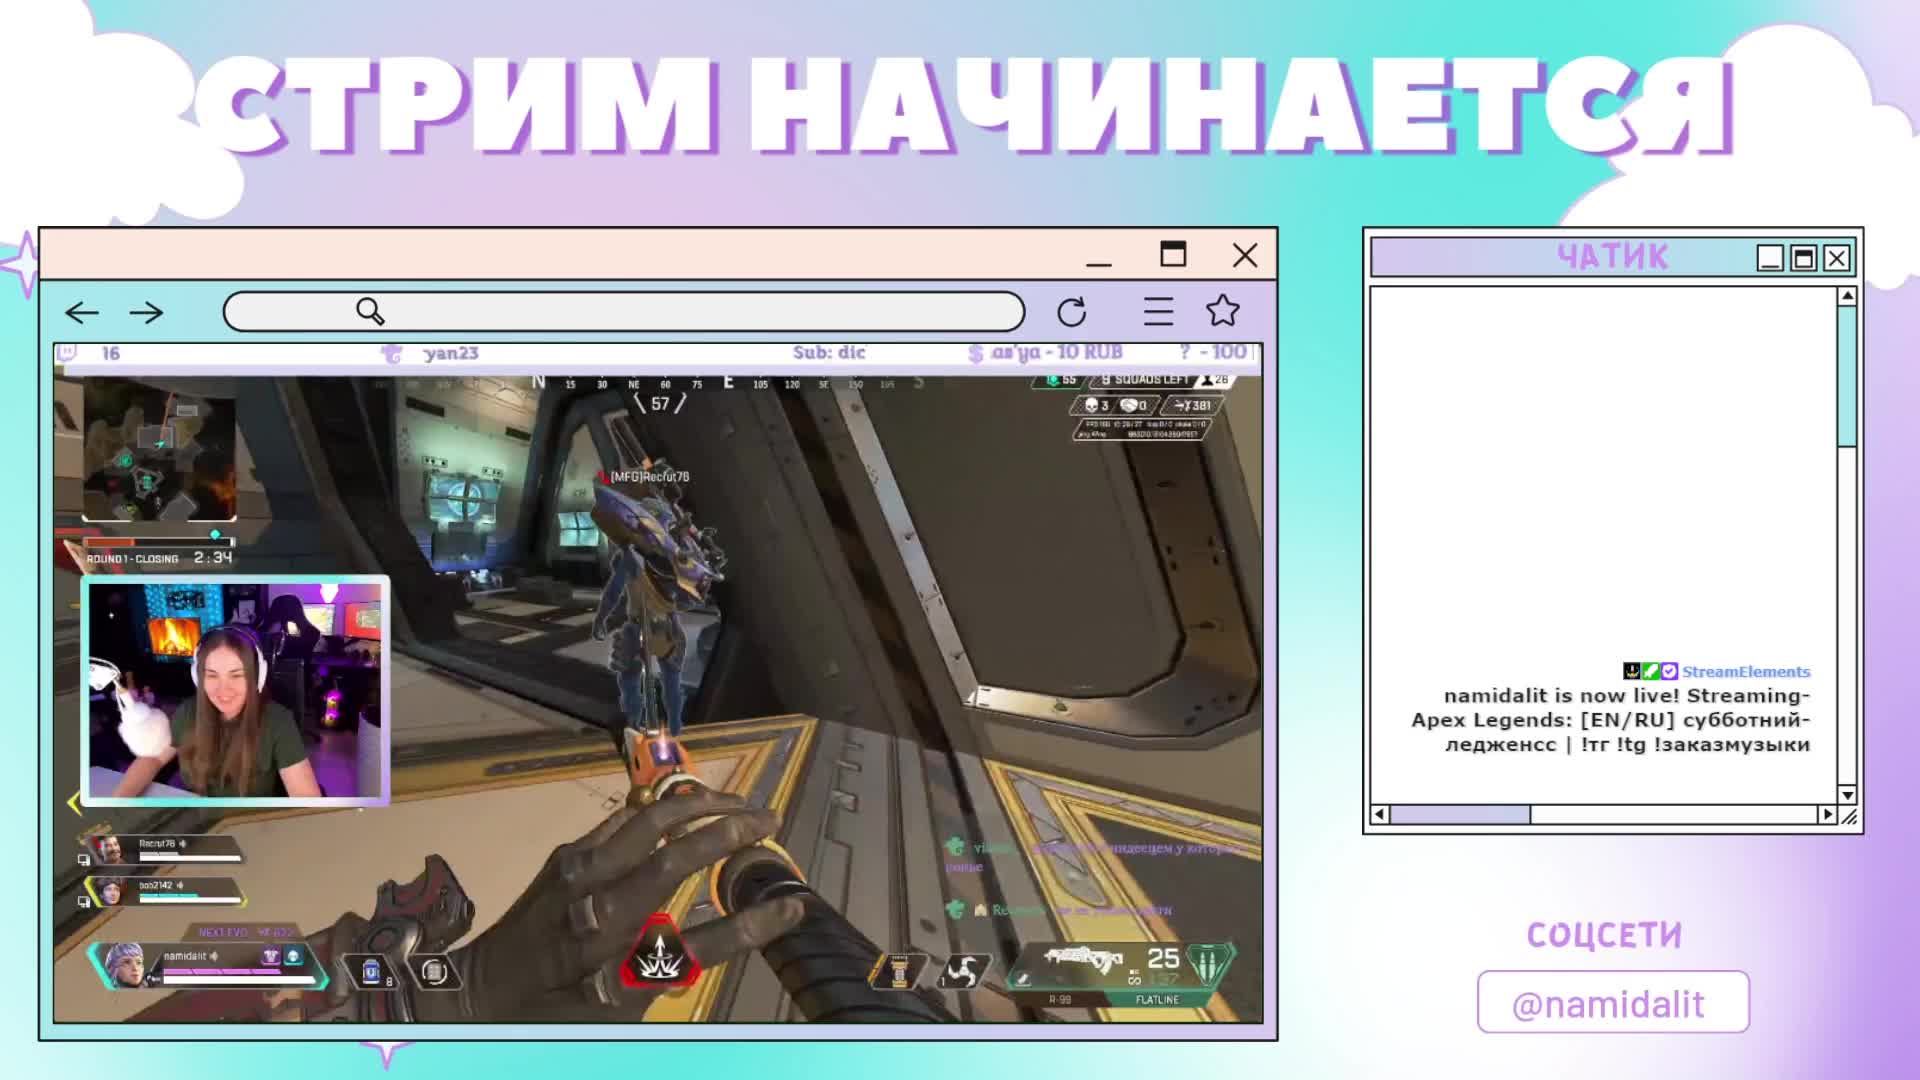Click chat horizontal scroll right arrow
Screen dimensions: 1920x1080
(1827, 815)
